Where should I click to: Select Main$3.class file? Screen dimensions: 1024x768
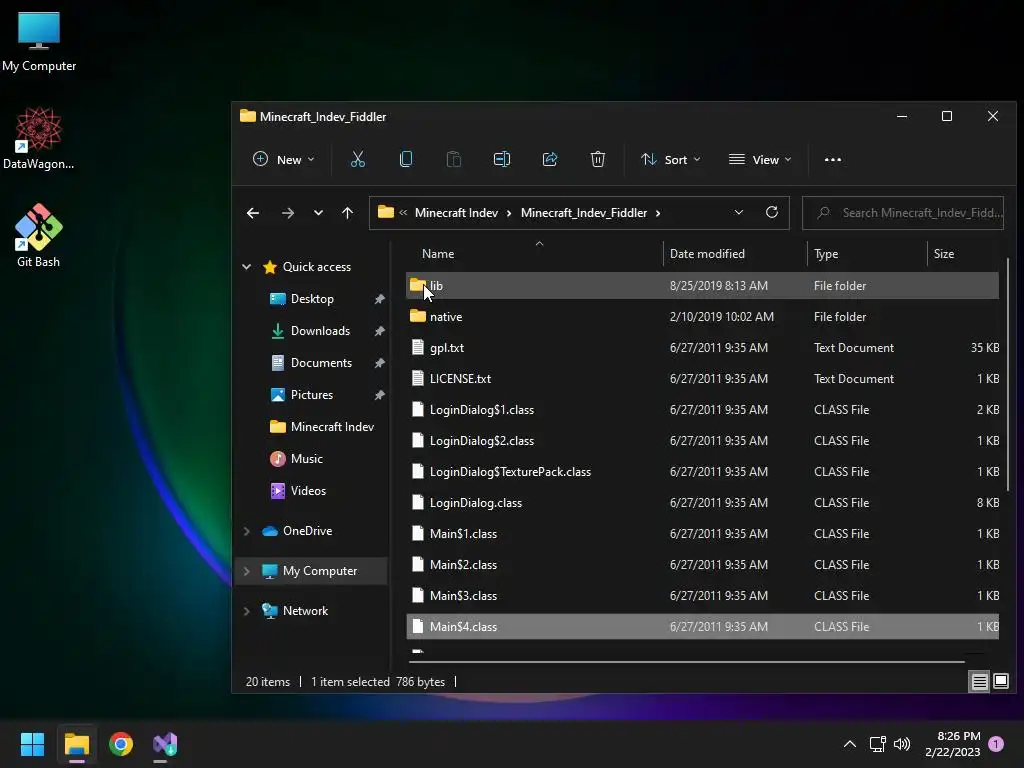tap(702, 596)
